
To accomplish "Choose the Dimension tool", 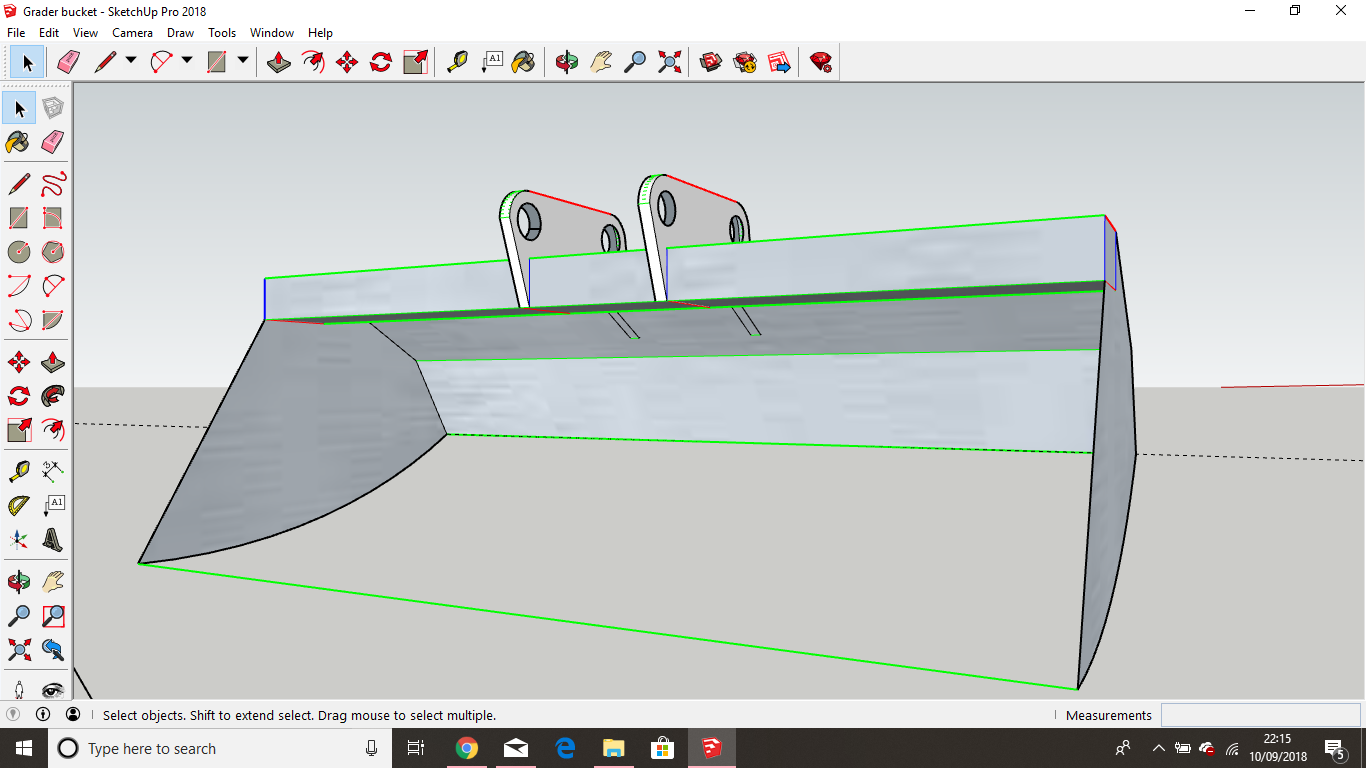I will click(53, 470).
